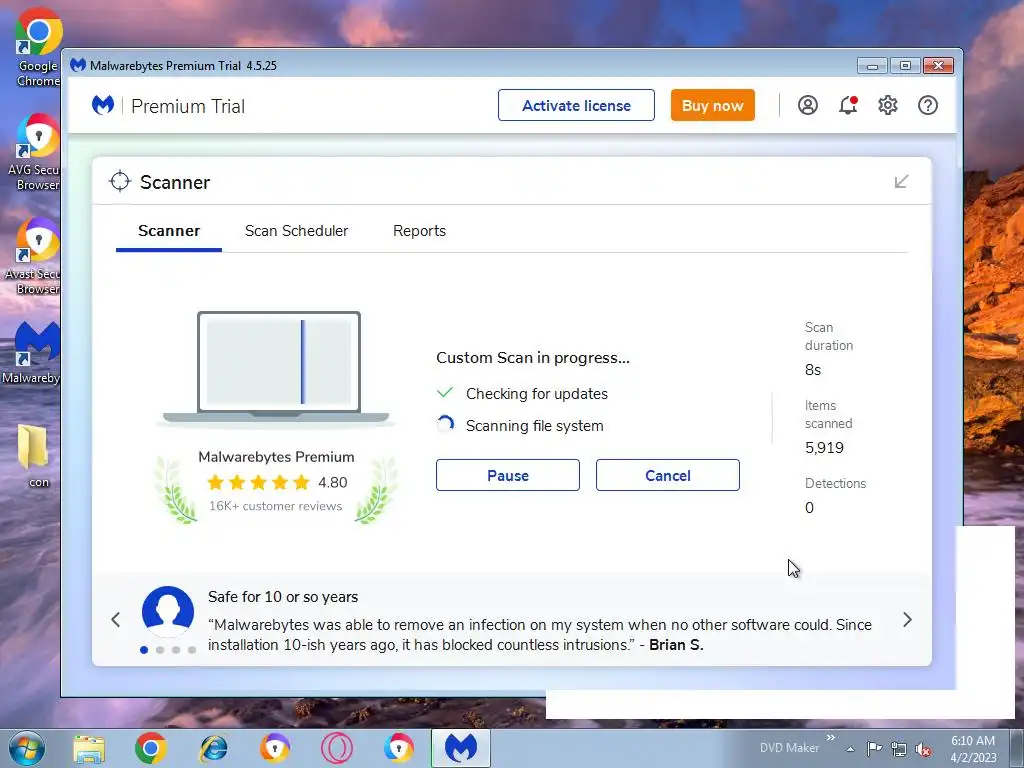Open the Windows Start menu
The image size is (1024, 768).
26,748
